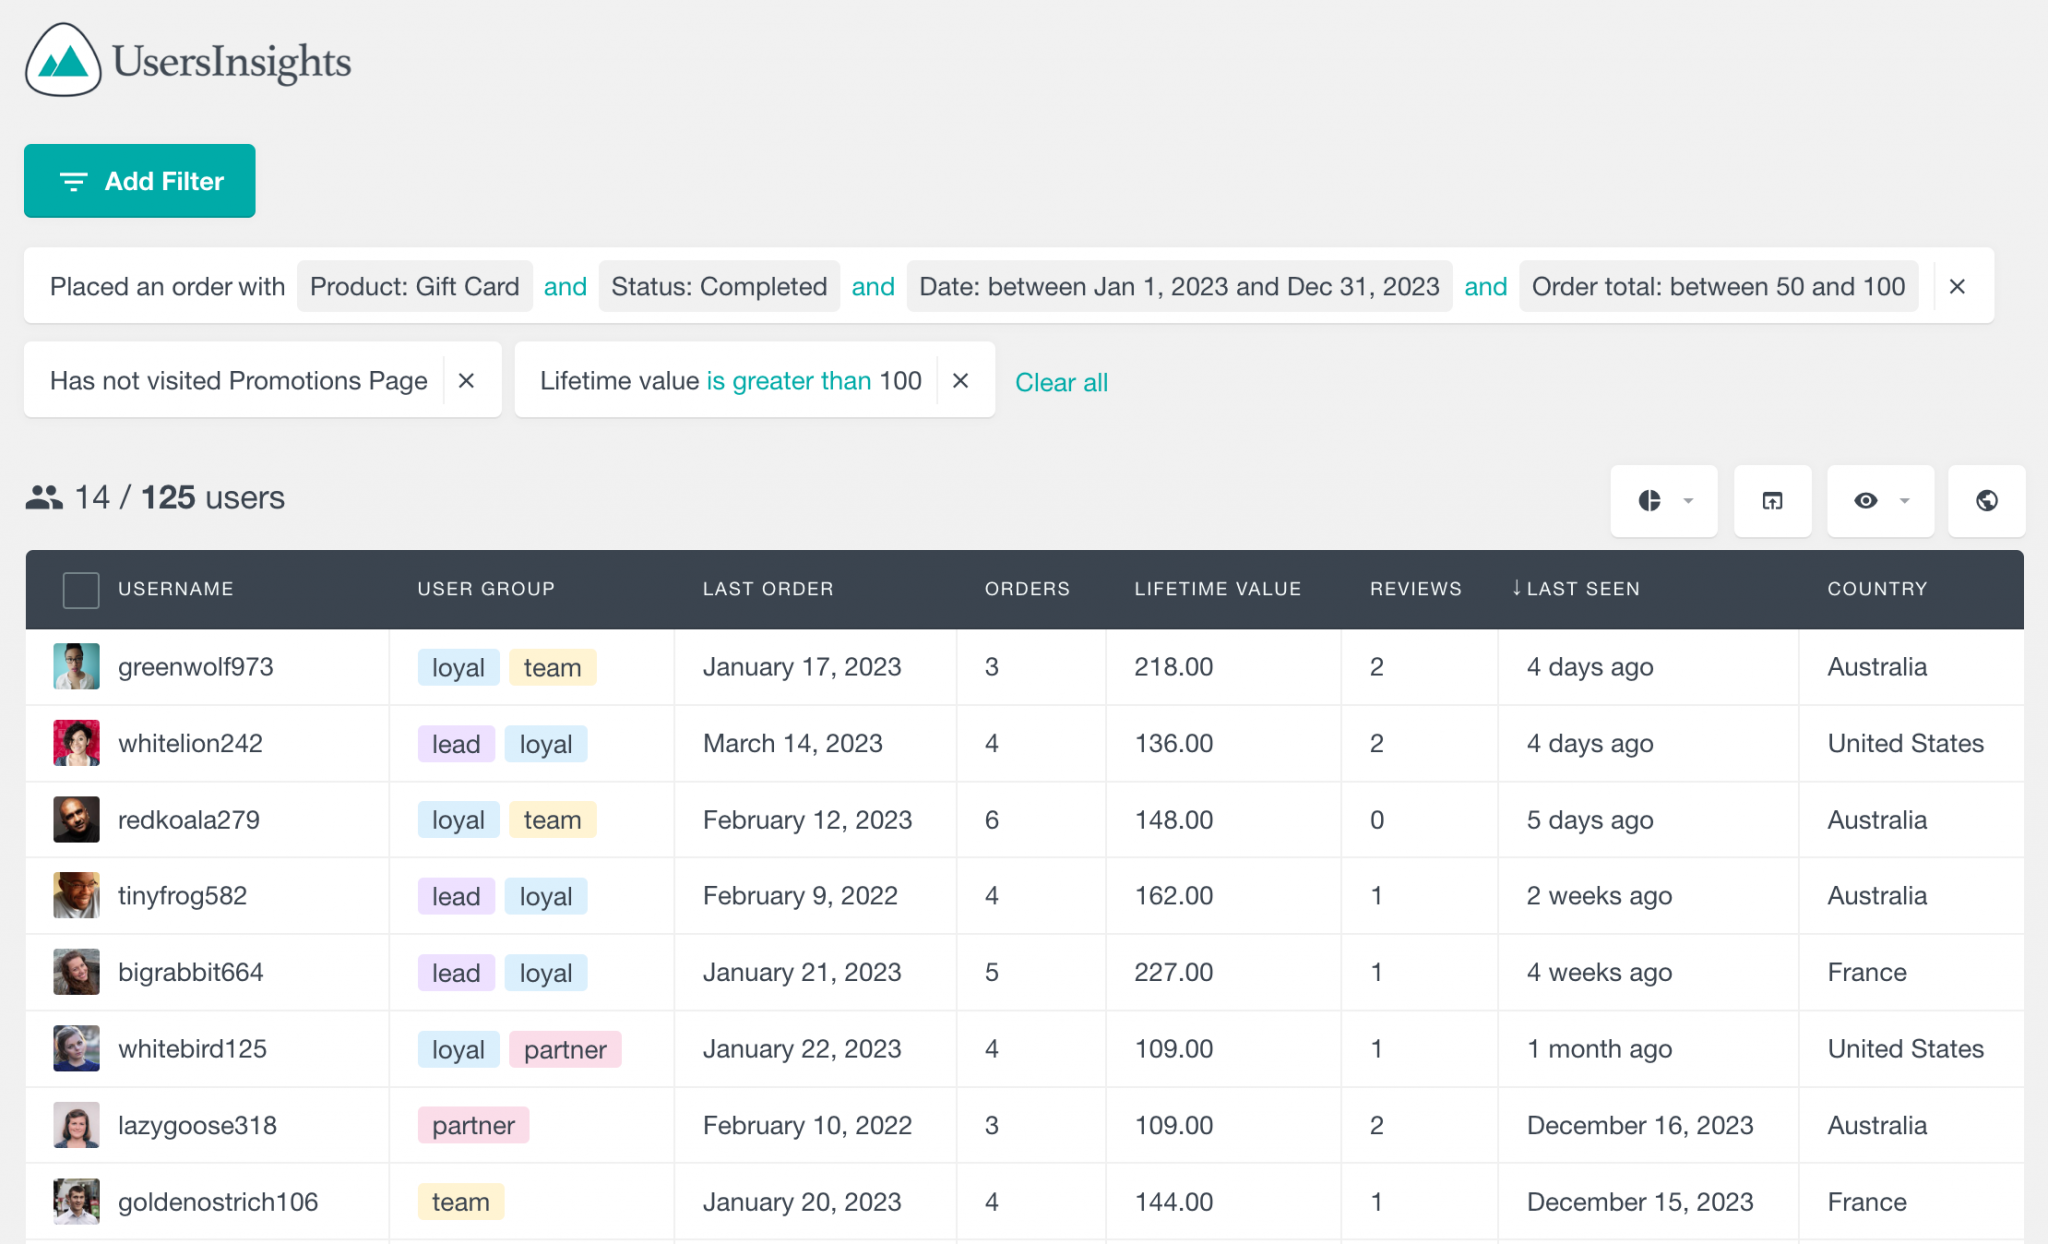Edit the 'Status: Completed' filter chip

(x=719, y=286)
